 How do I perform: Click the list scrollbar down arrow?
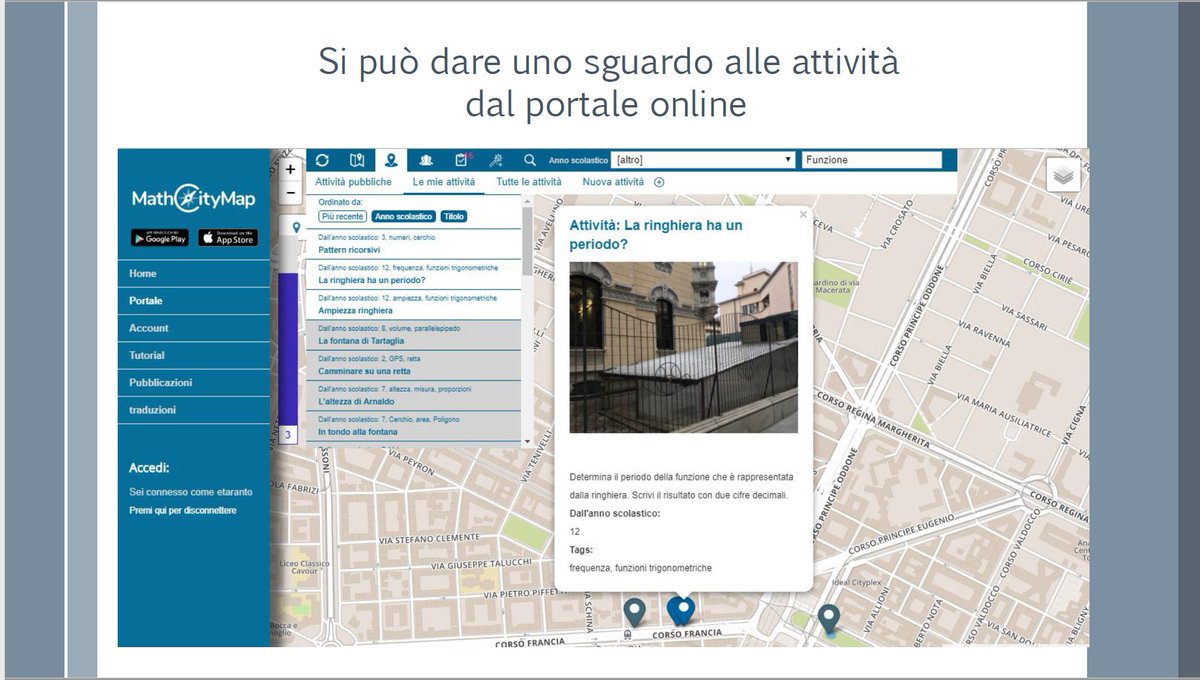coord(527,440)
